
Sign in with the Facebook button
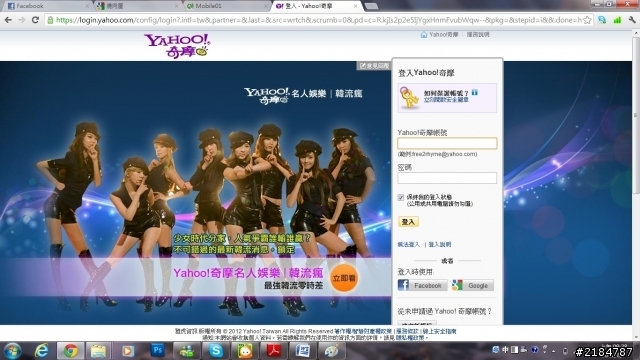(x=422, y=285)
